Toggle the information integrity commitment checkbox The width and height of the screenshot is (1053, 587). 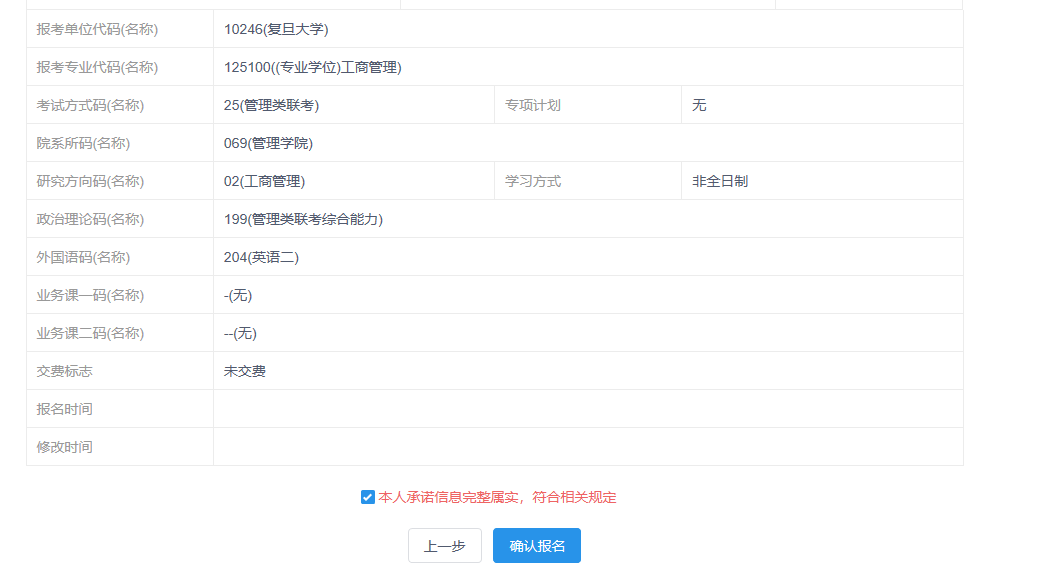(368, 497)
